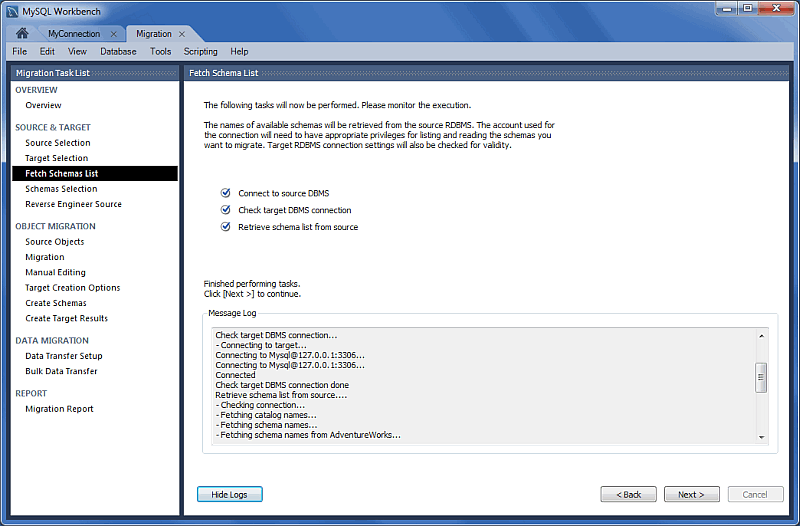
Task: Open the Scripting menu
Action: pyautogui.click(x=200, y=51)
